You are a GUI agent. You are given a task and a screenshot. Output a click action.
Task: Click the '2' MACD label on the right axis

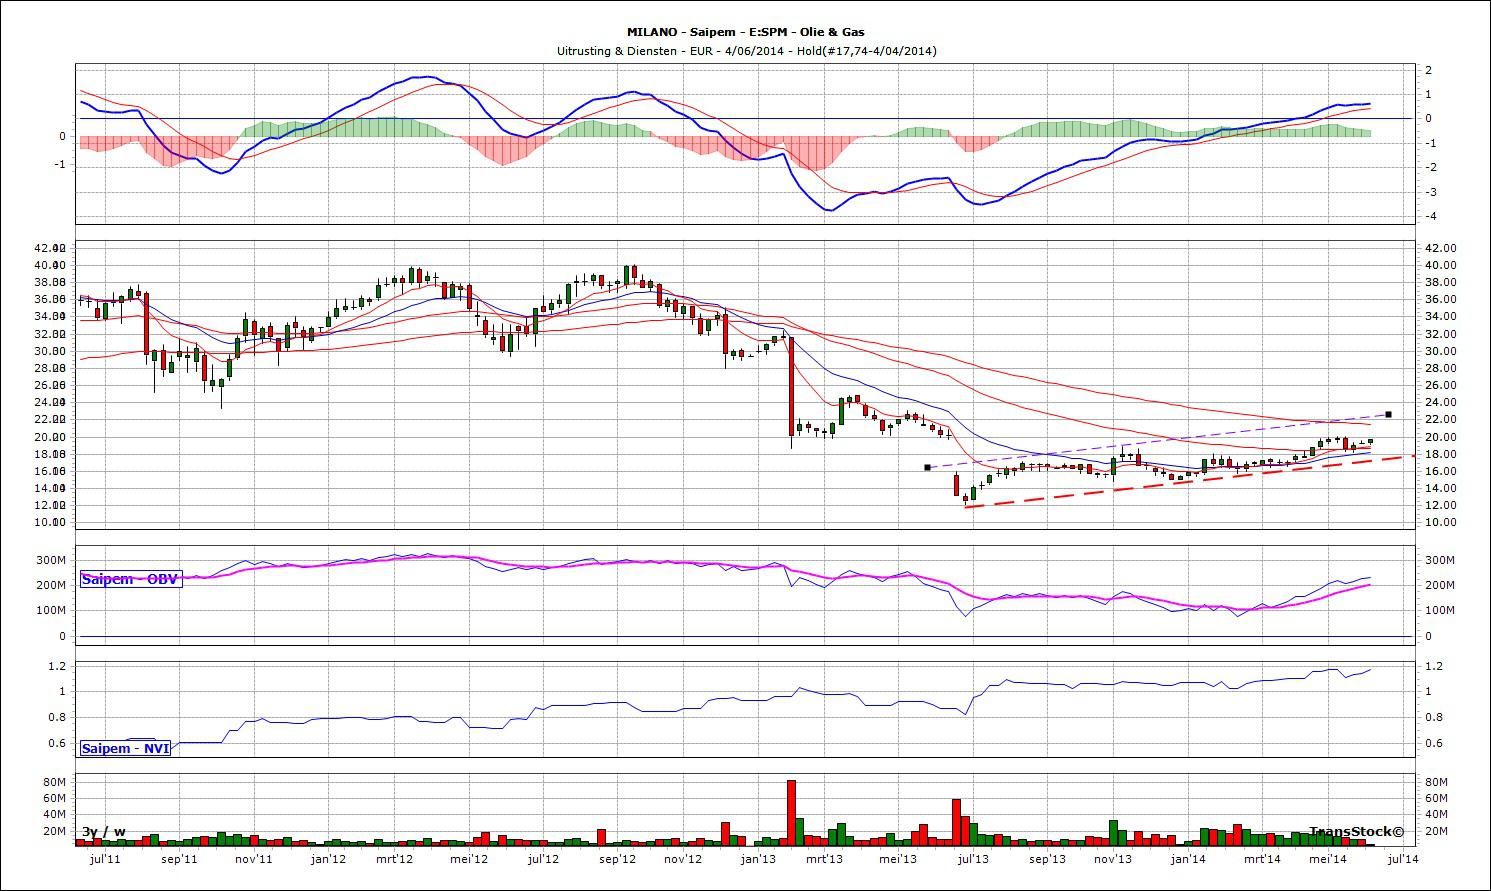pos(1429,70)
